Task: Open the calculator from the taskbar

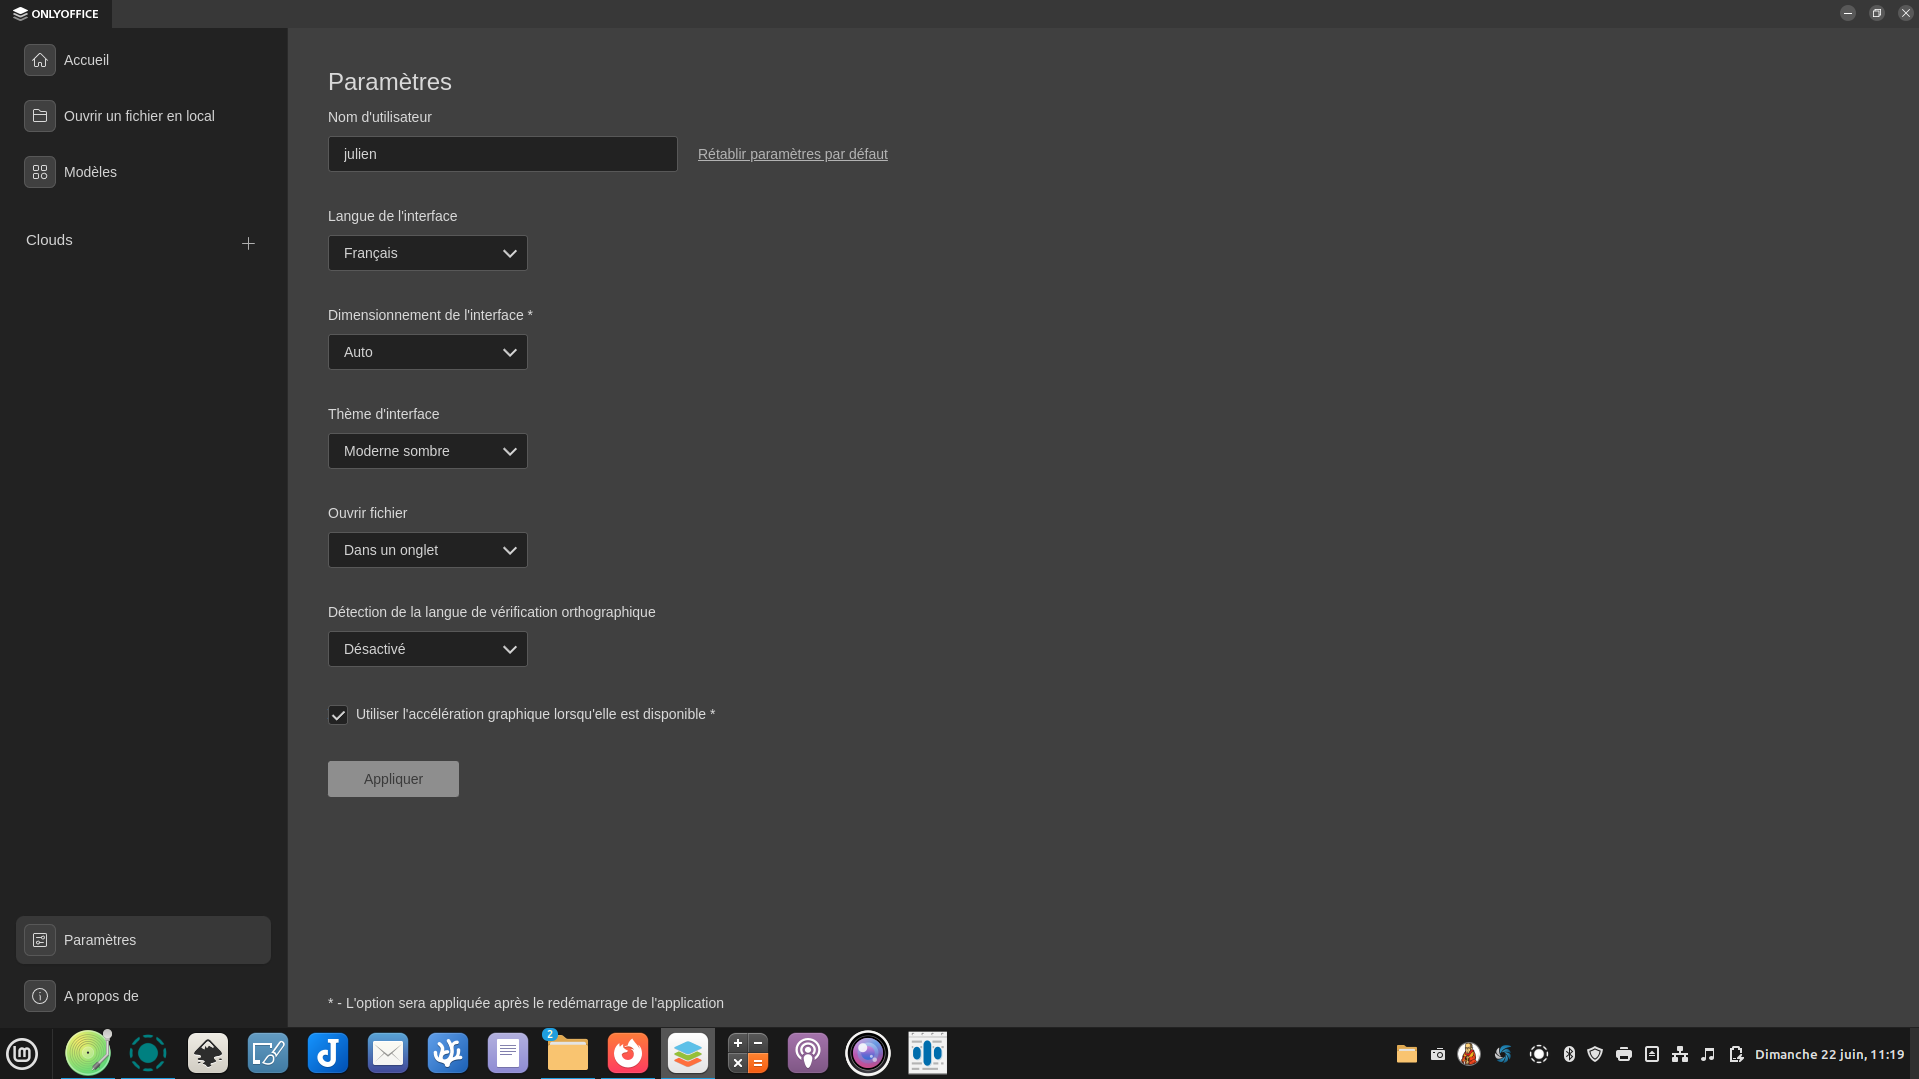Action: click(747, 1053)
